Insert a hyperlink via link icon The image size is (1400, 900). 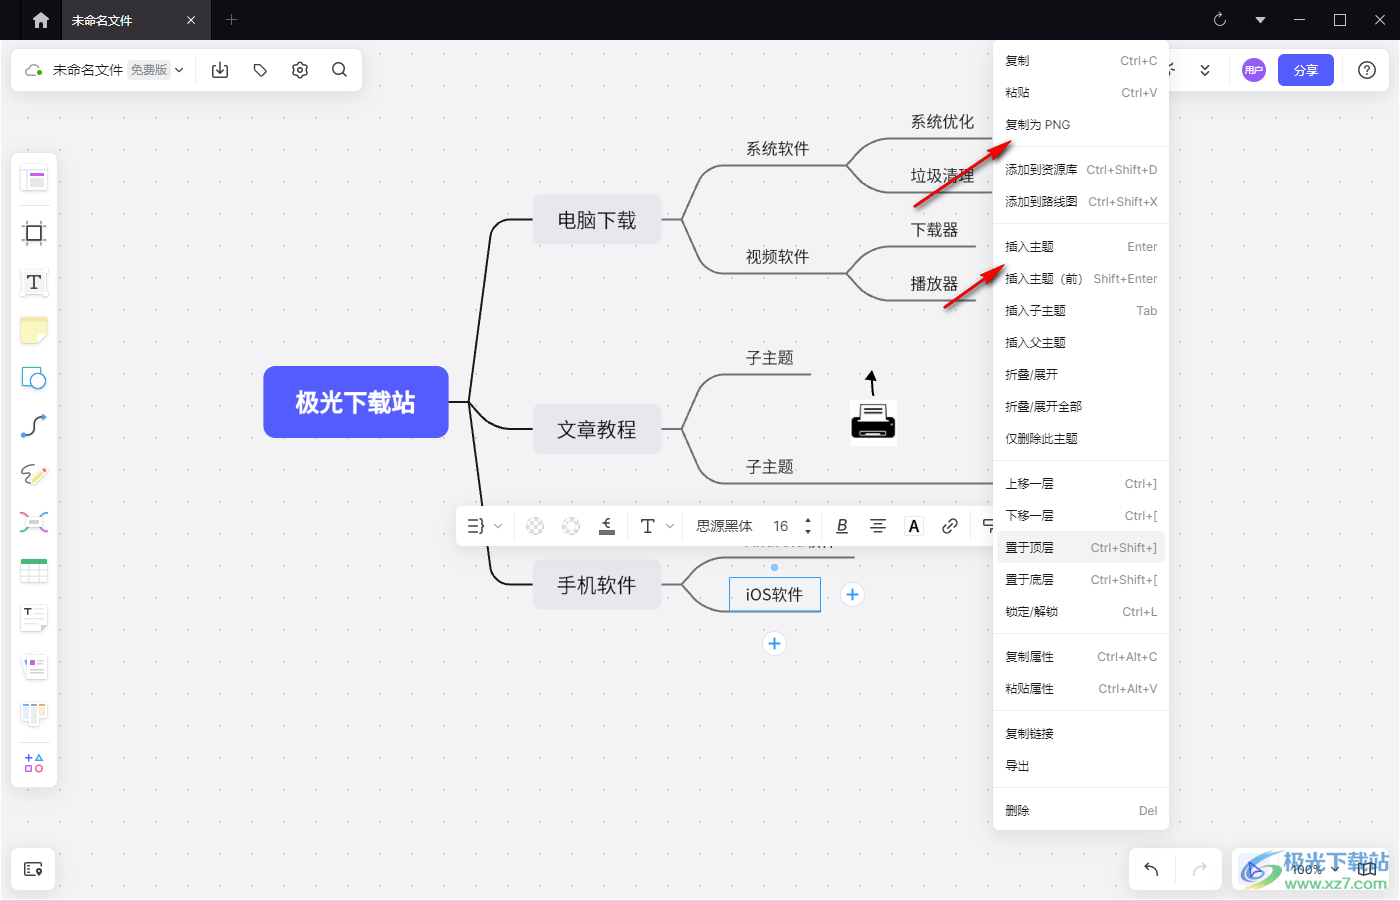pos(950,526)
